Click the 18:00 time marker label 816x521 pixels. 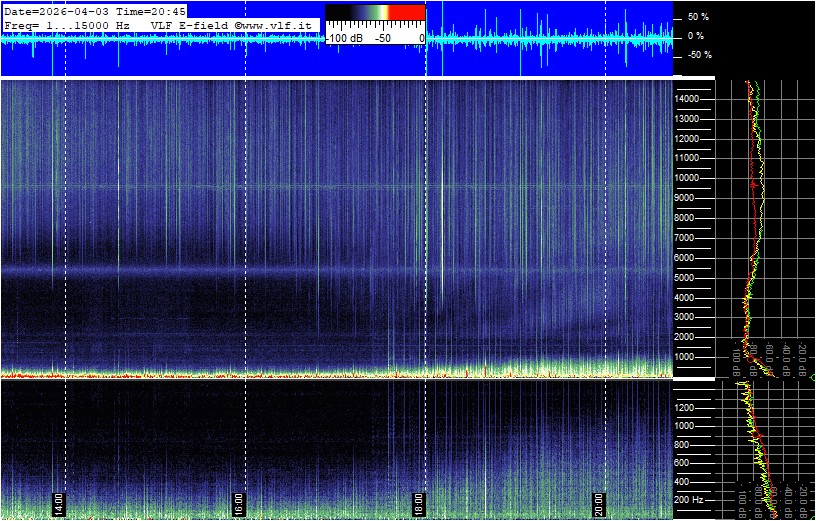pyautogui.click(x=418, y=504)
